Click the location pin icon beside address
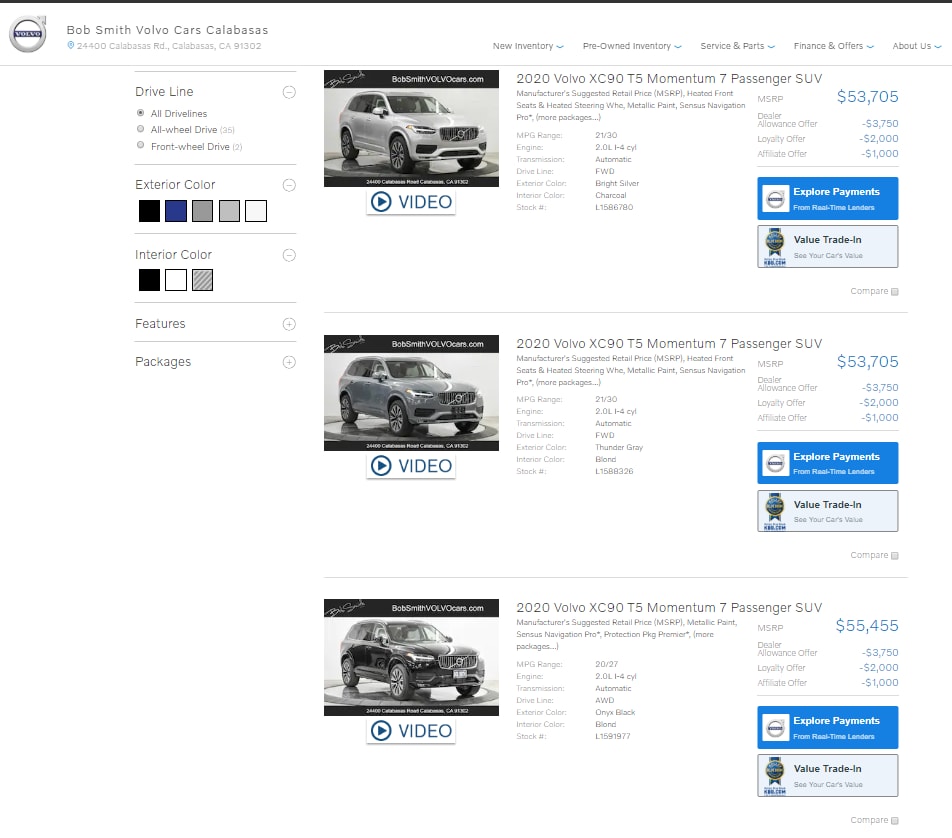Screen dimensions: 952x838 click(70, 46)
